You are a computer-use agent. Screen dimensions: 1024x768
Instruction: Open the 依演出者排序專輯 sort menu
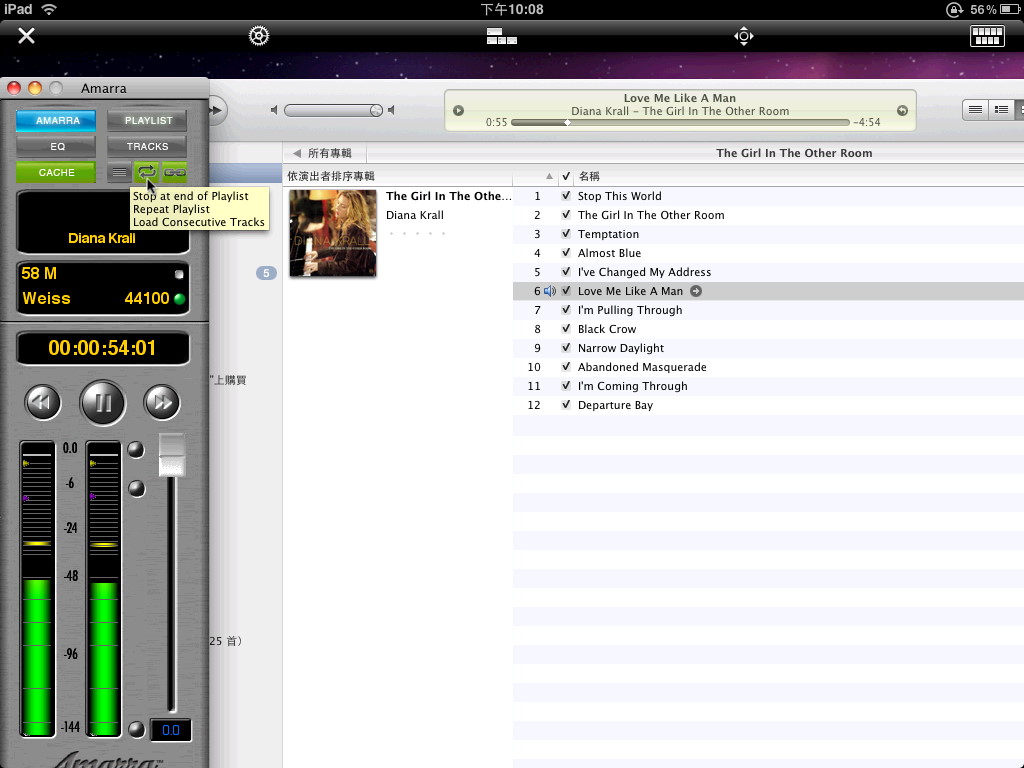(x=331, y=176)
